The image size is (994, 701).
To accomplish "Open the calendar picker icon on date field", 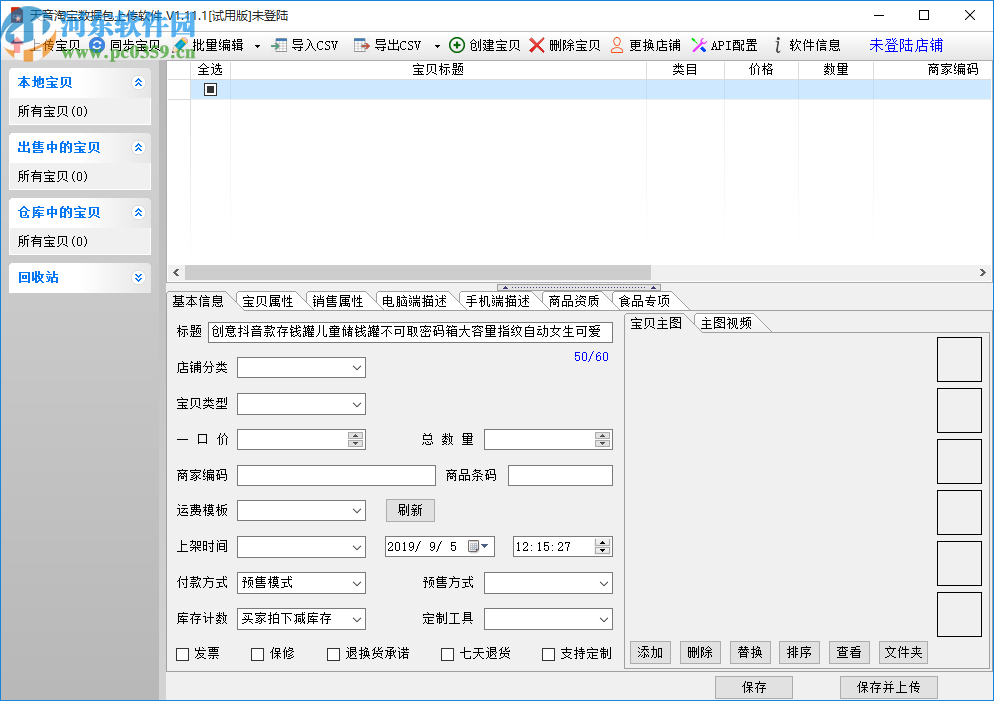I will click(474, 546).
